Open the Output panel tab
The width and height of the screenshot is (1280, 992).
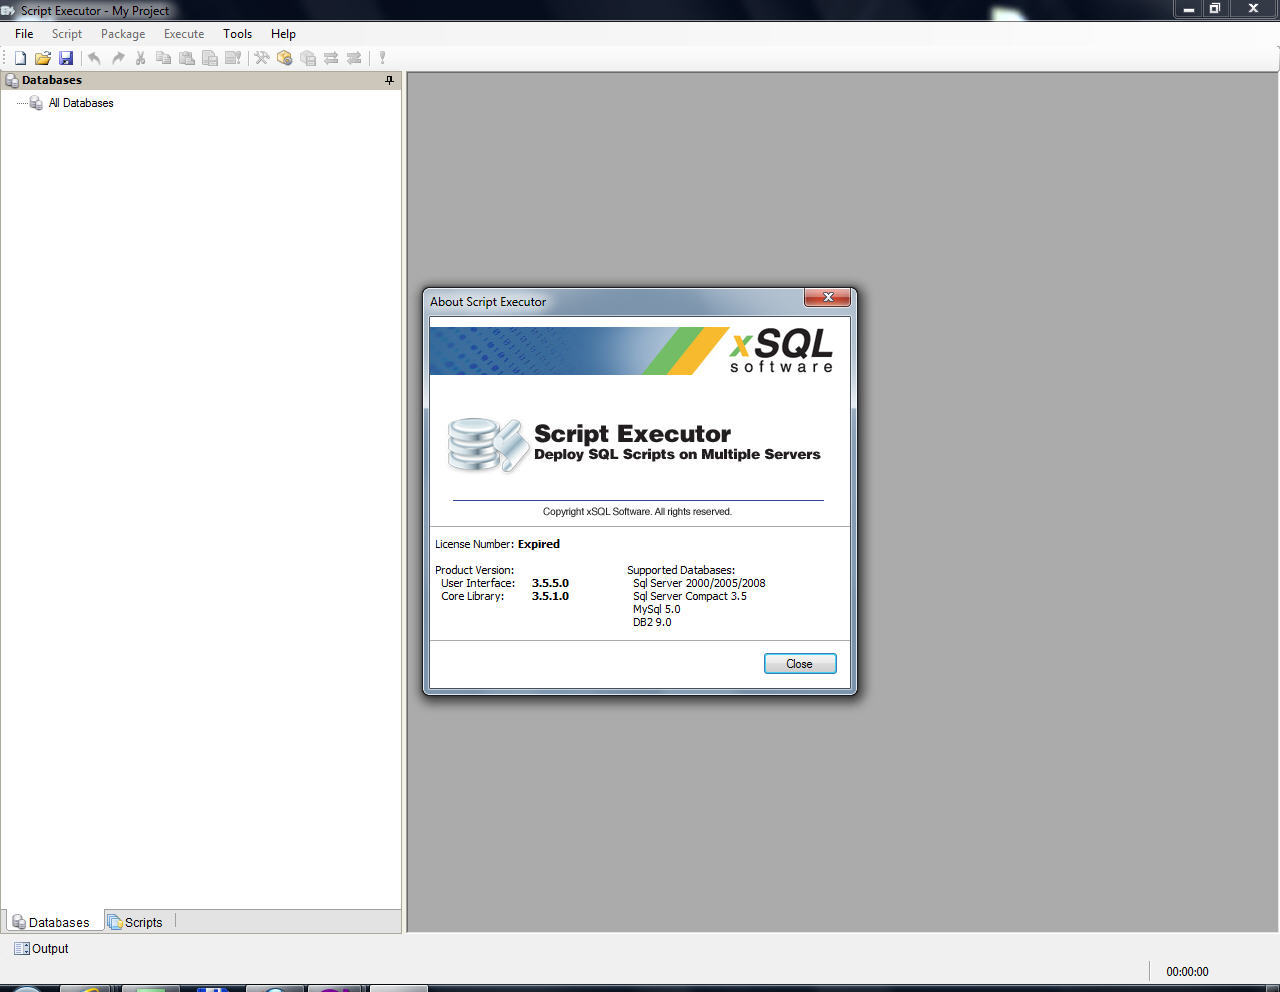tap(41, 948)
